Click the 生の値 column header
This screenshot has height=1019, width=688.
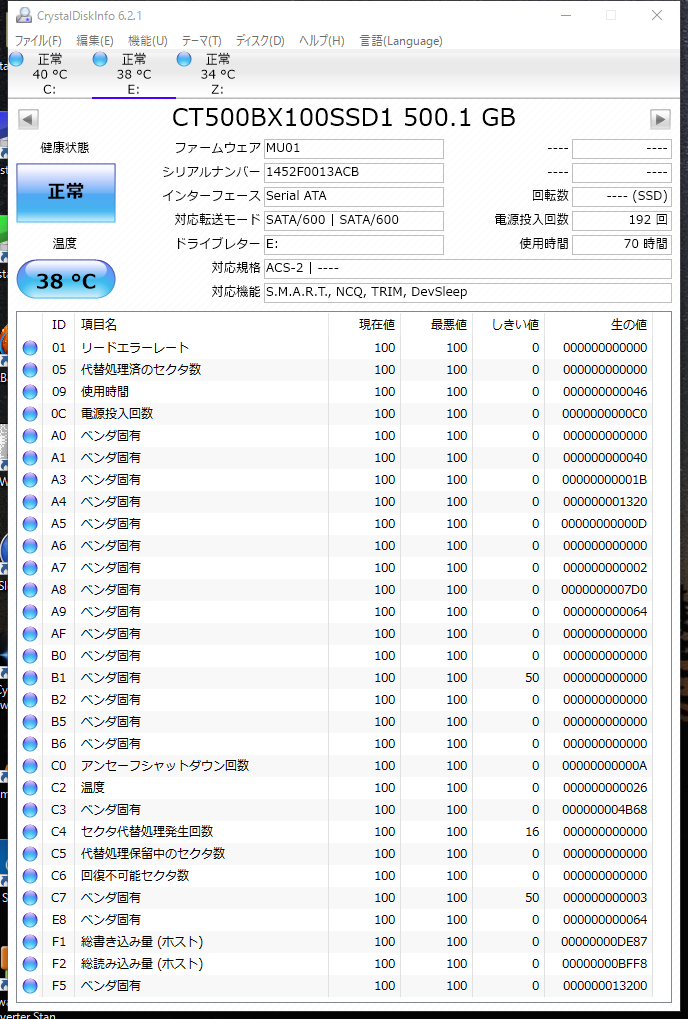coord(629,324)
